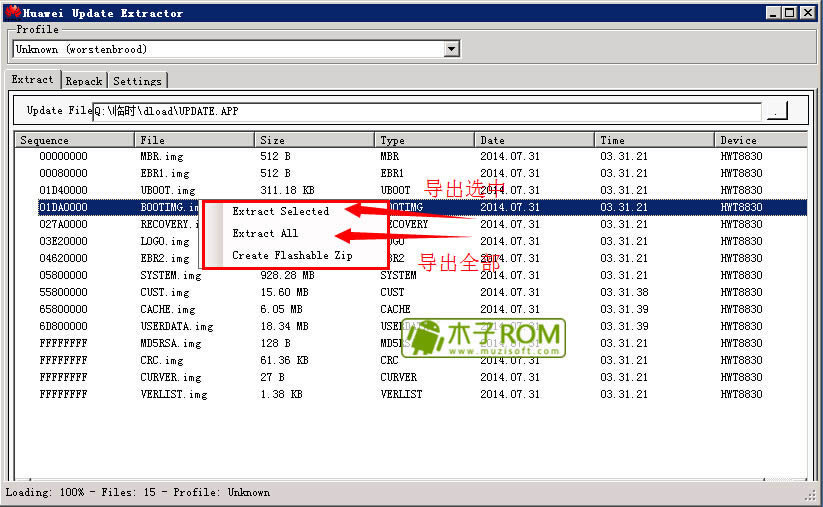Image resolution: width=823 pixels, height=507 pixels.
Task: Sort by the Sequence column header
Action: 74,140
